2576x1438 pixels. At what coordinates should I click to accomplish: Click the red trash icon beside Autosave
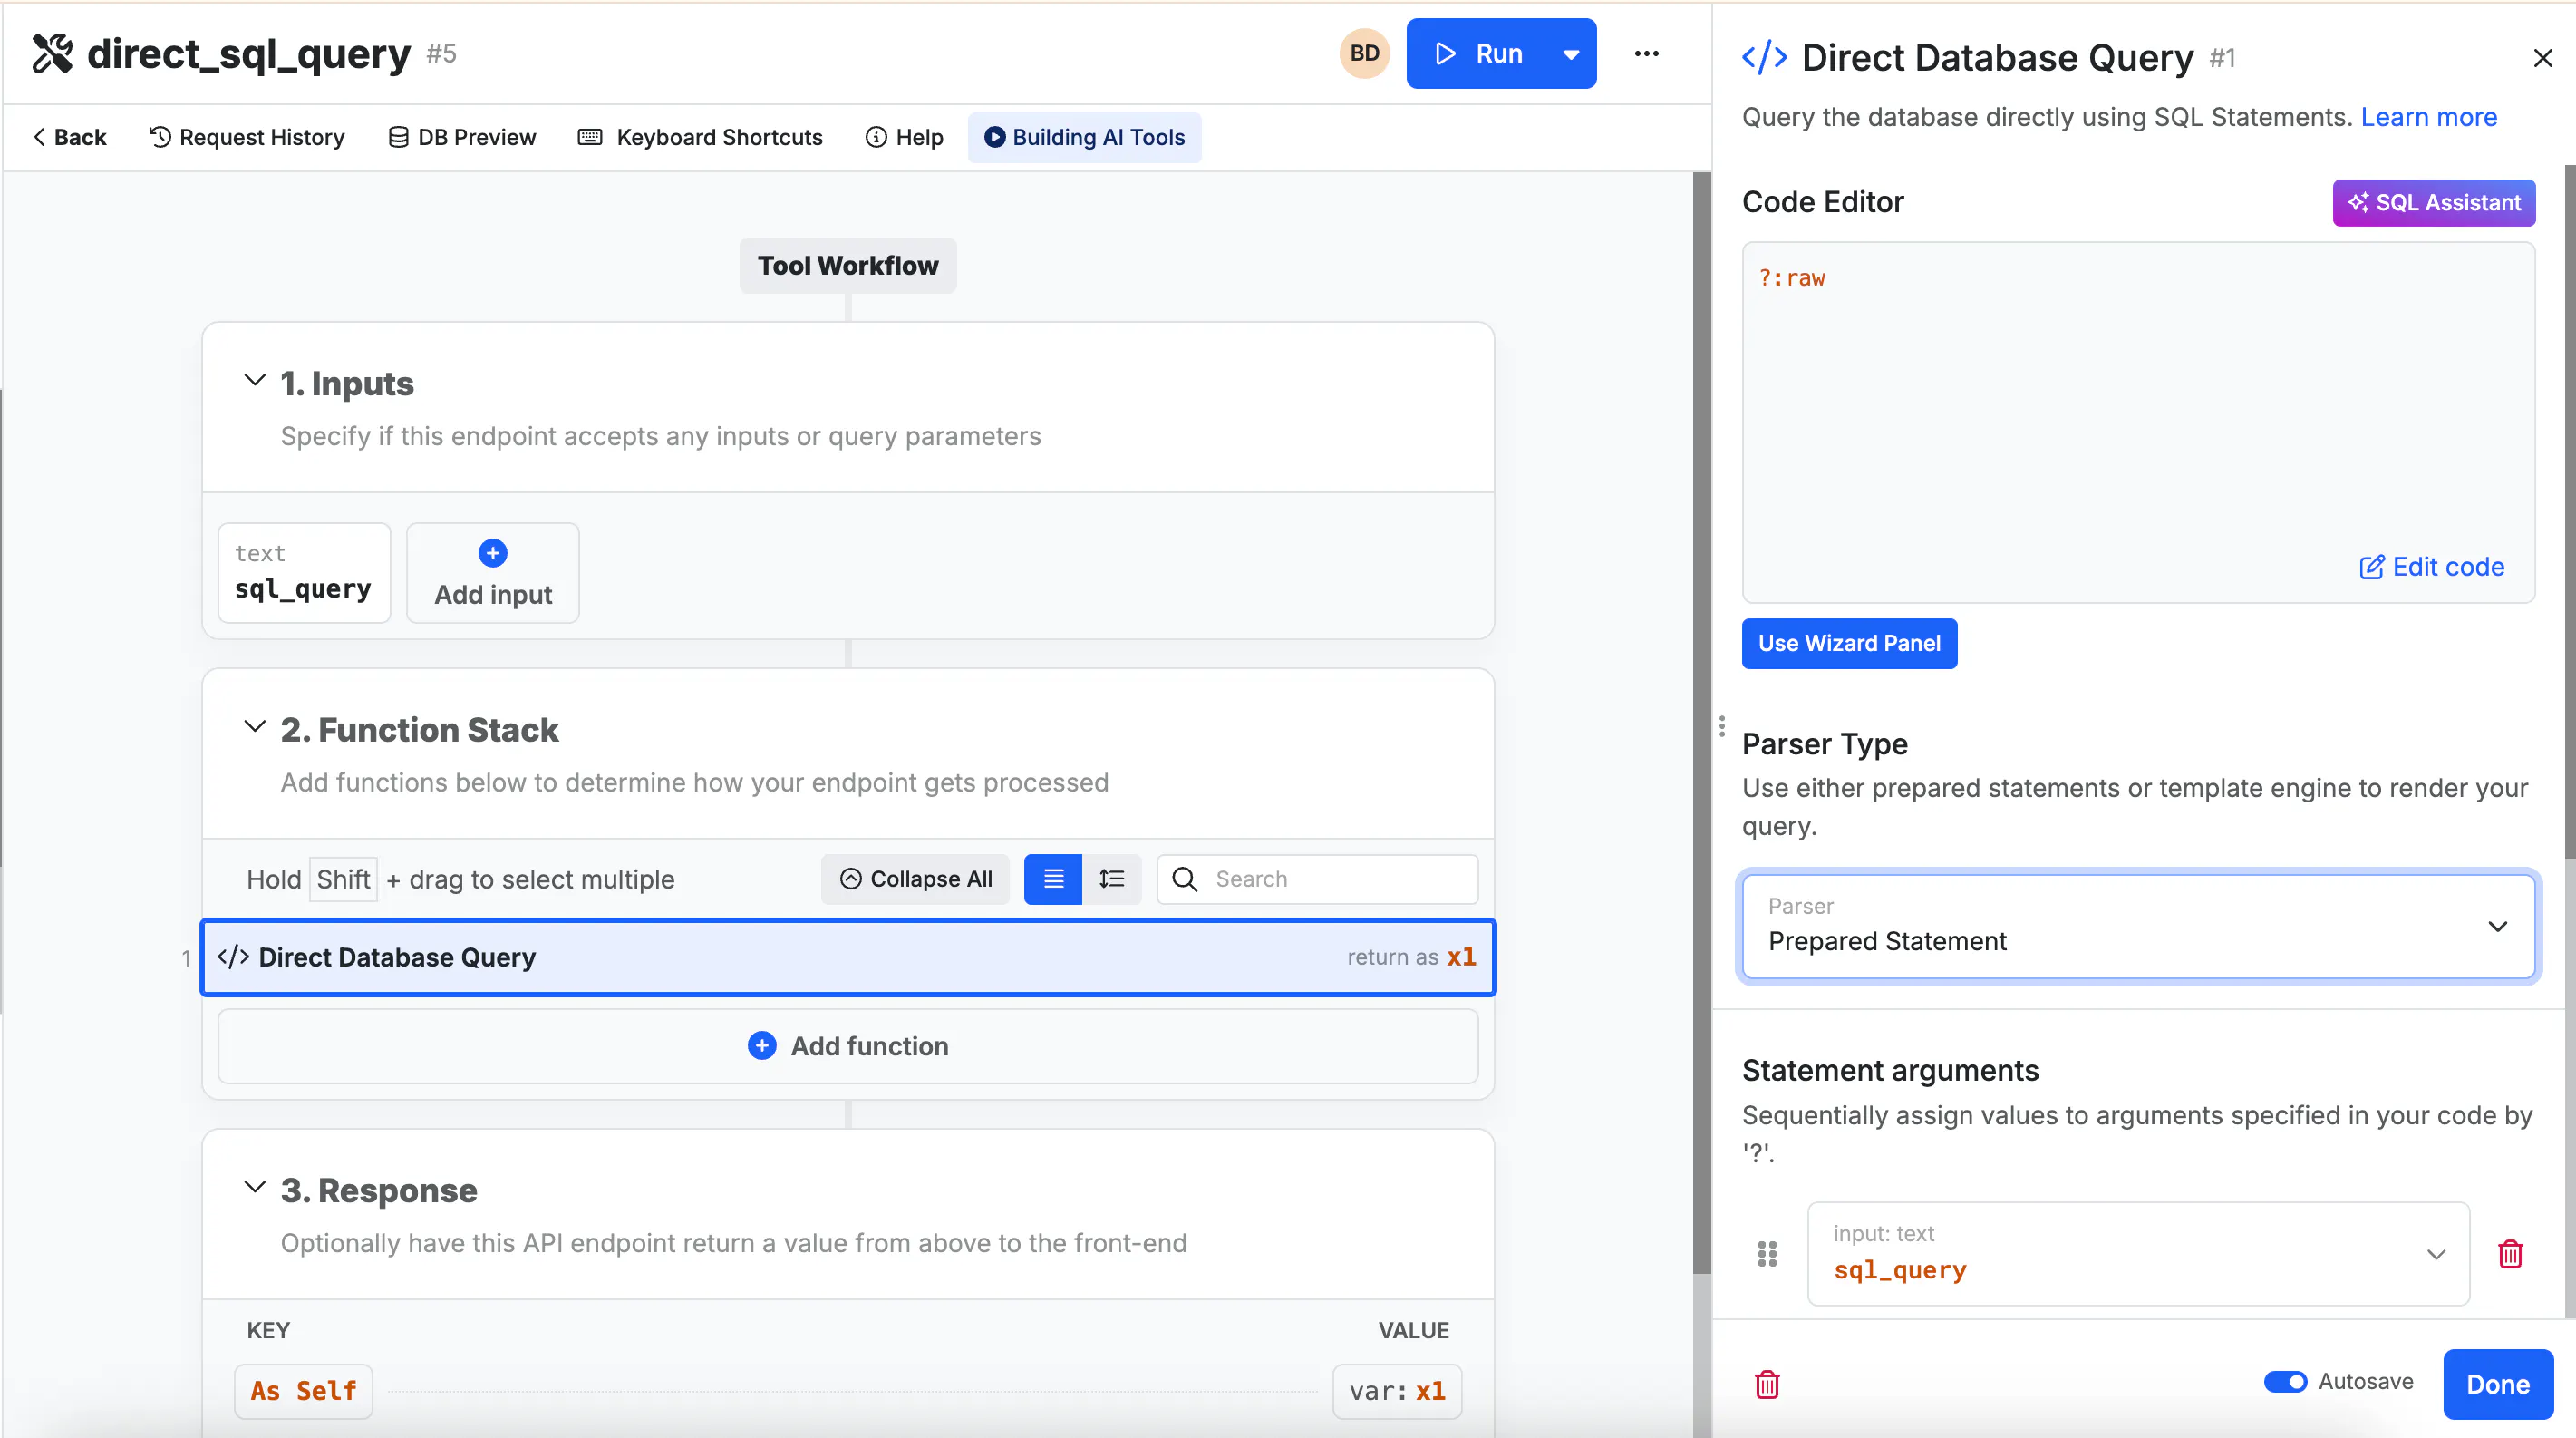[1767, 1384]
